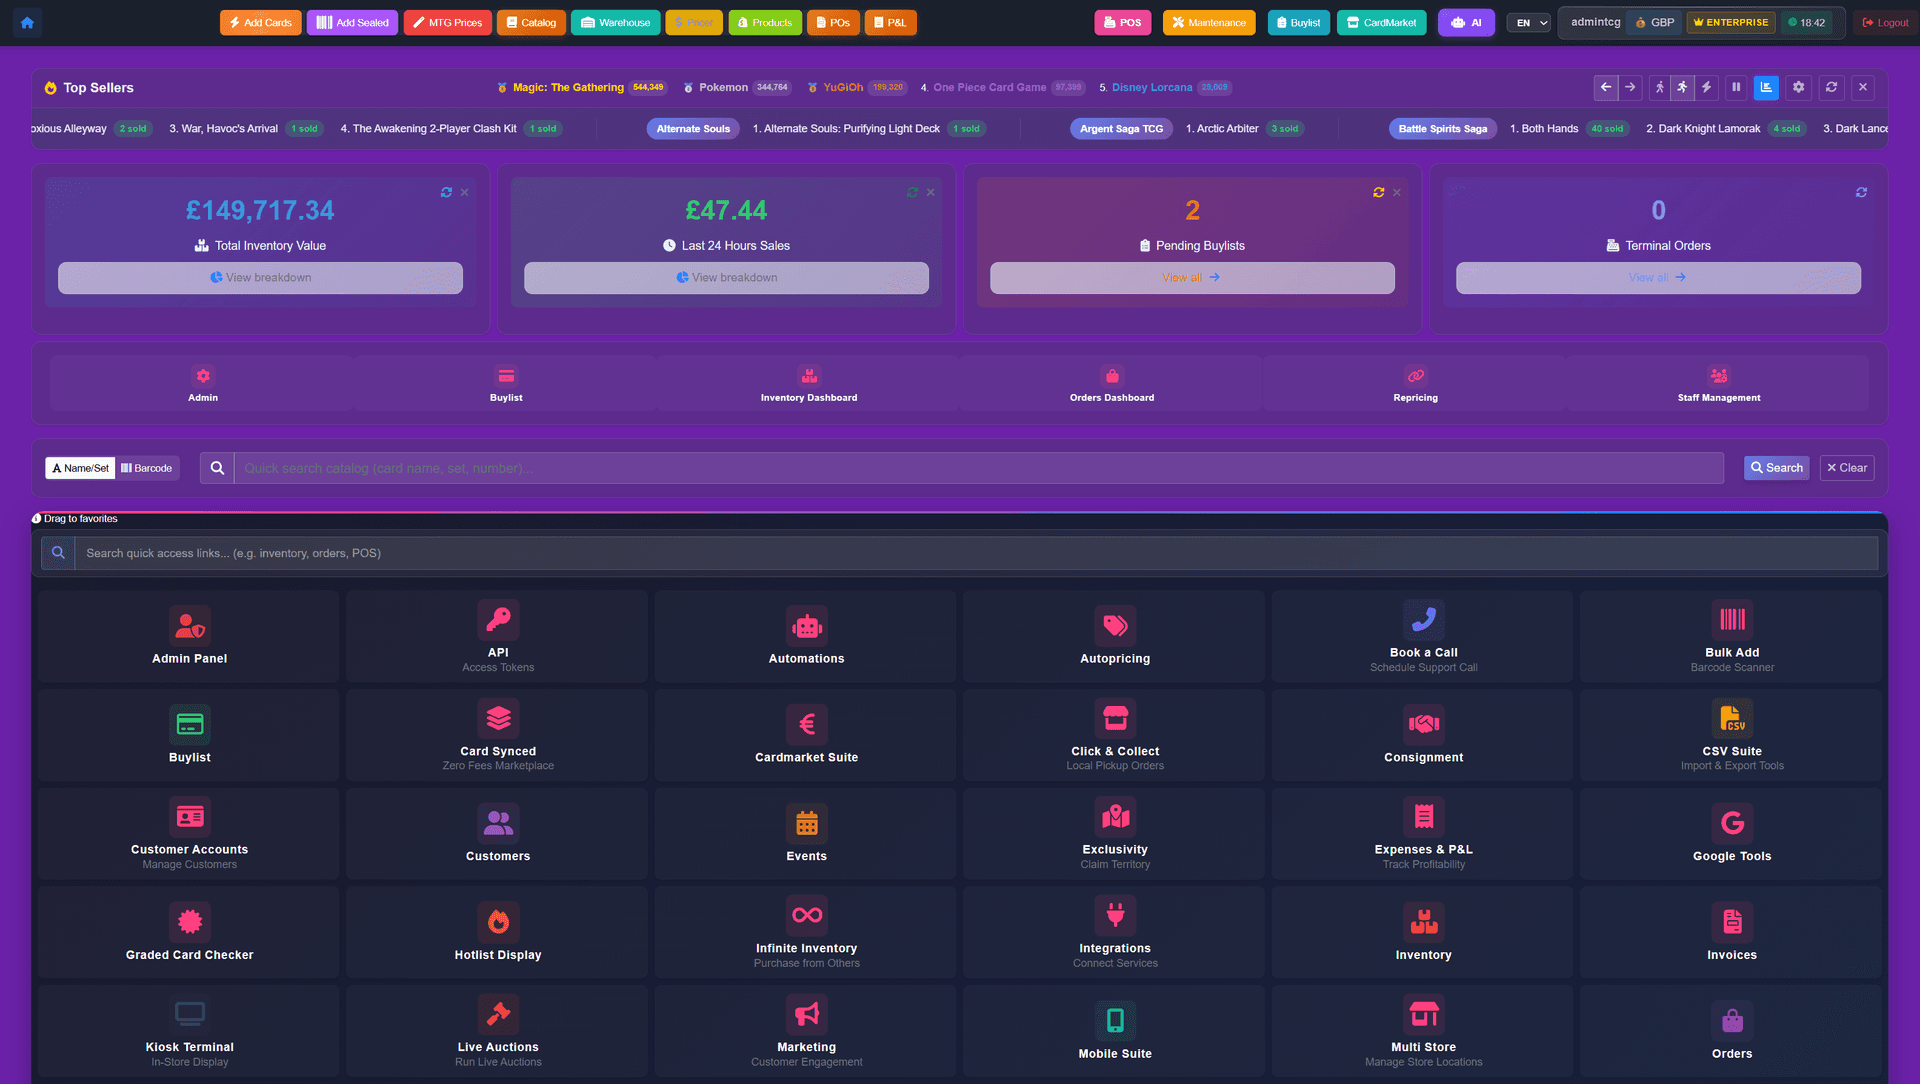1920x1084 pixels.
Task: Click View breakdown under Total Inventory Value
Action: pyautogui.click(x=260, y=277)
